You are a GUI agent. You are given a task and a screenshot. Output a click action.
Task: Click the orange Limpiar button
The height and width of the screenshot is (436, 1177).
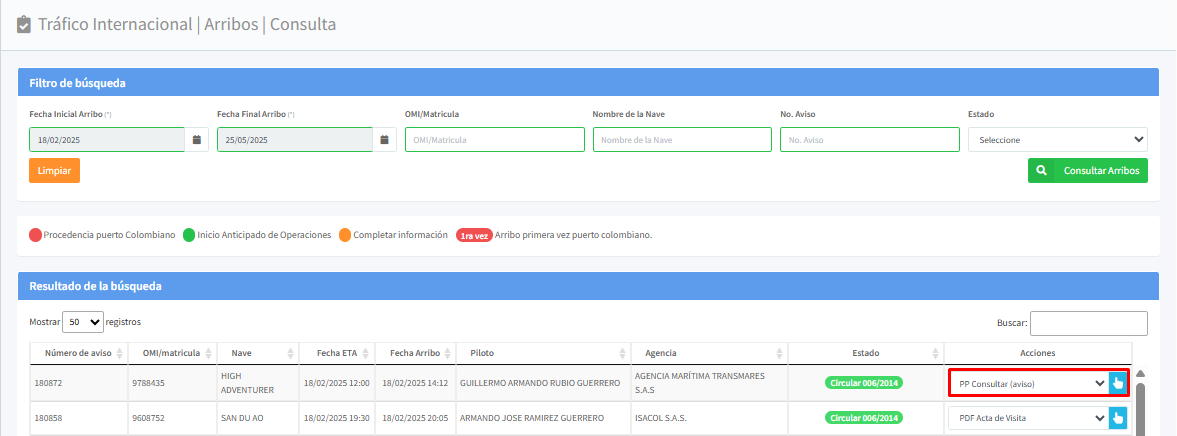(54, 171)
